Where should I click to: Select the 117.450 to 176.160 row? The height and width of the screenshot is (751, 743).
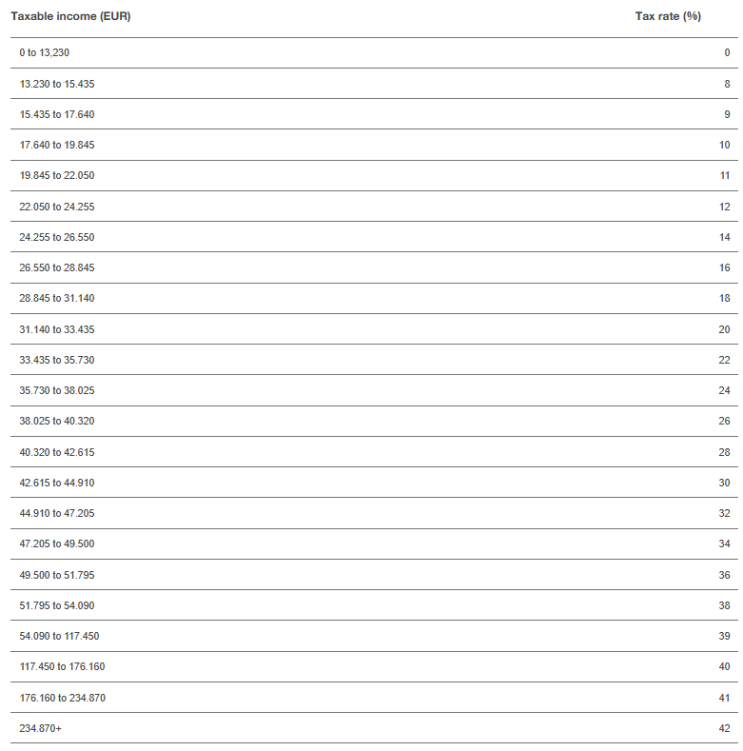pyautogui.click(x=374, y=667)
